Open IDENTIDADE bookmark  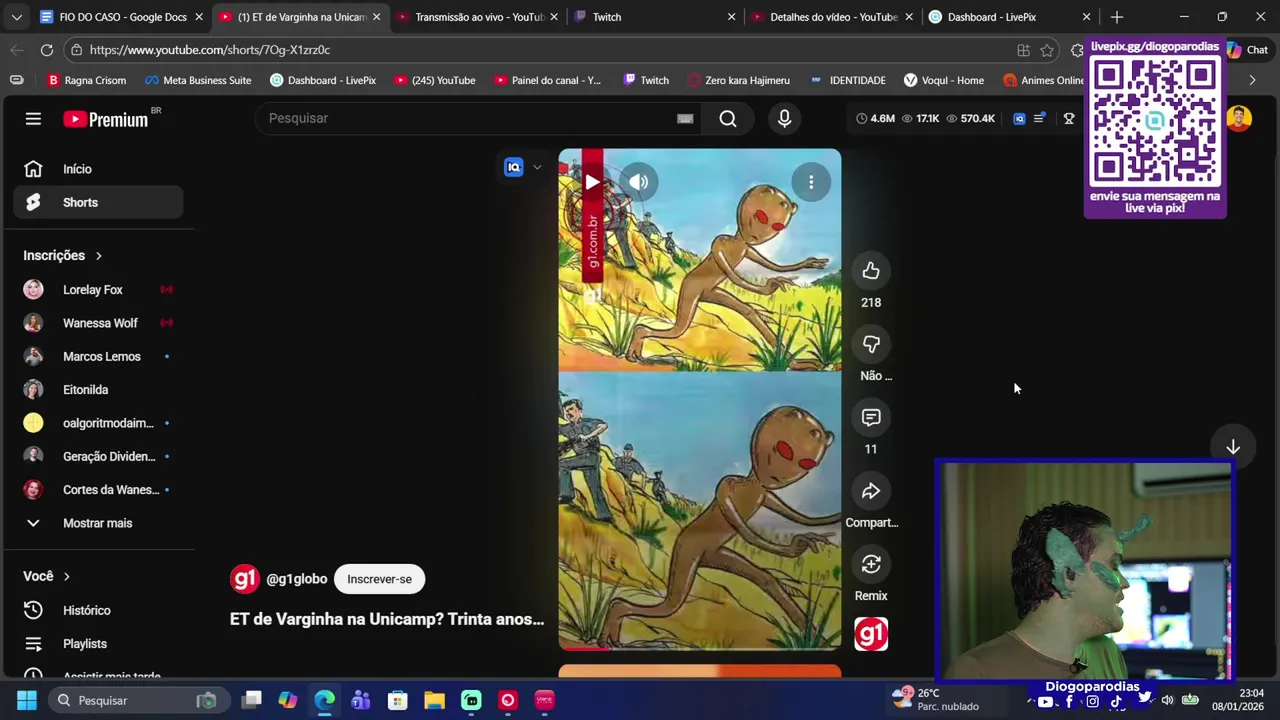[847, 80]
